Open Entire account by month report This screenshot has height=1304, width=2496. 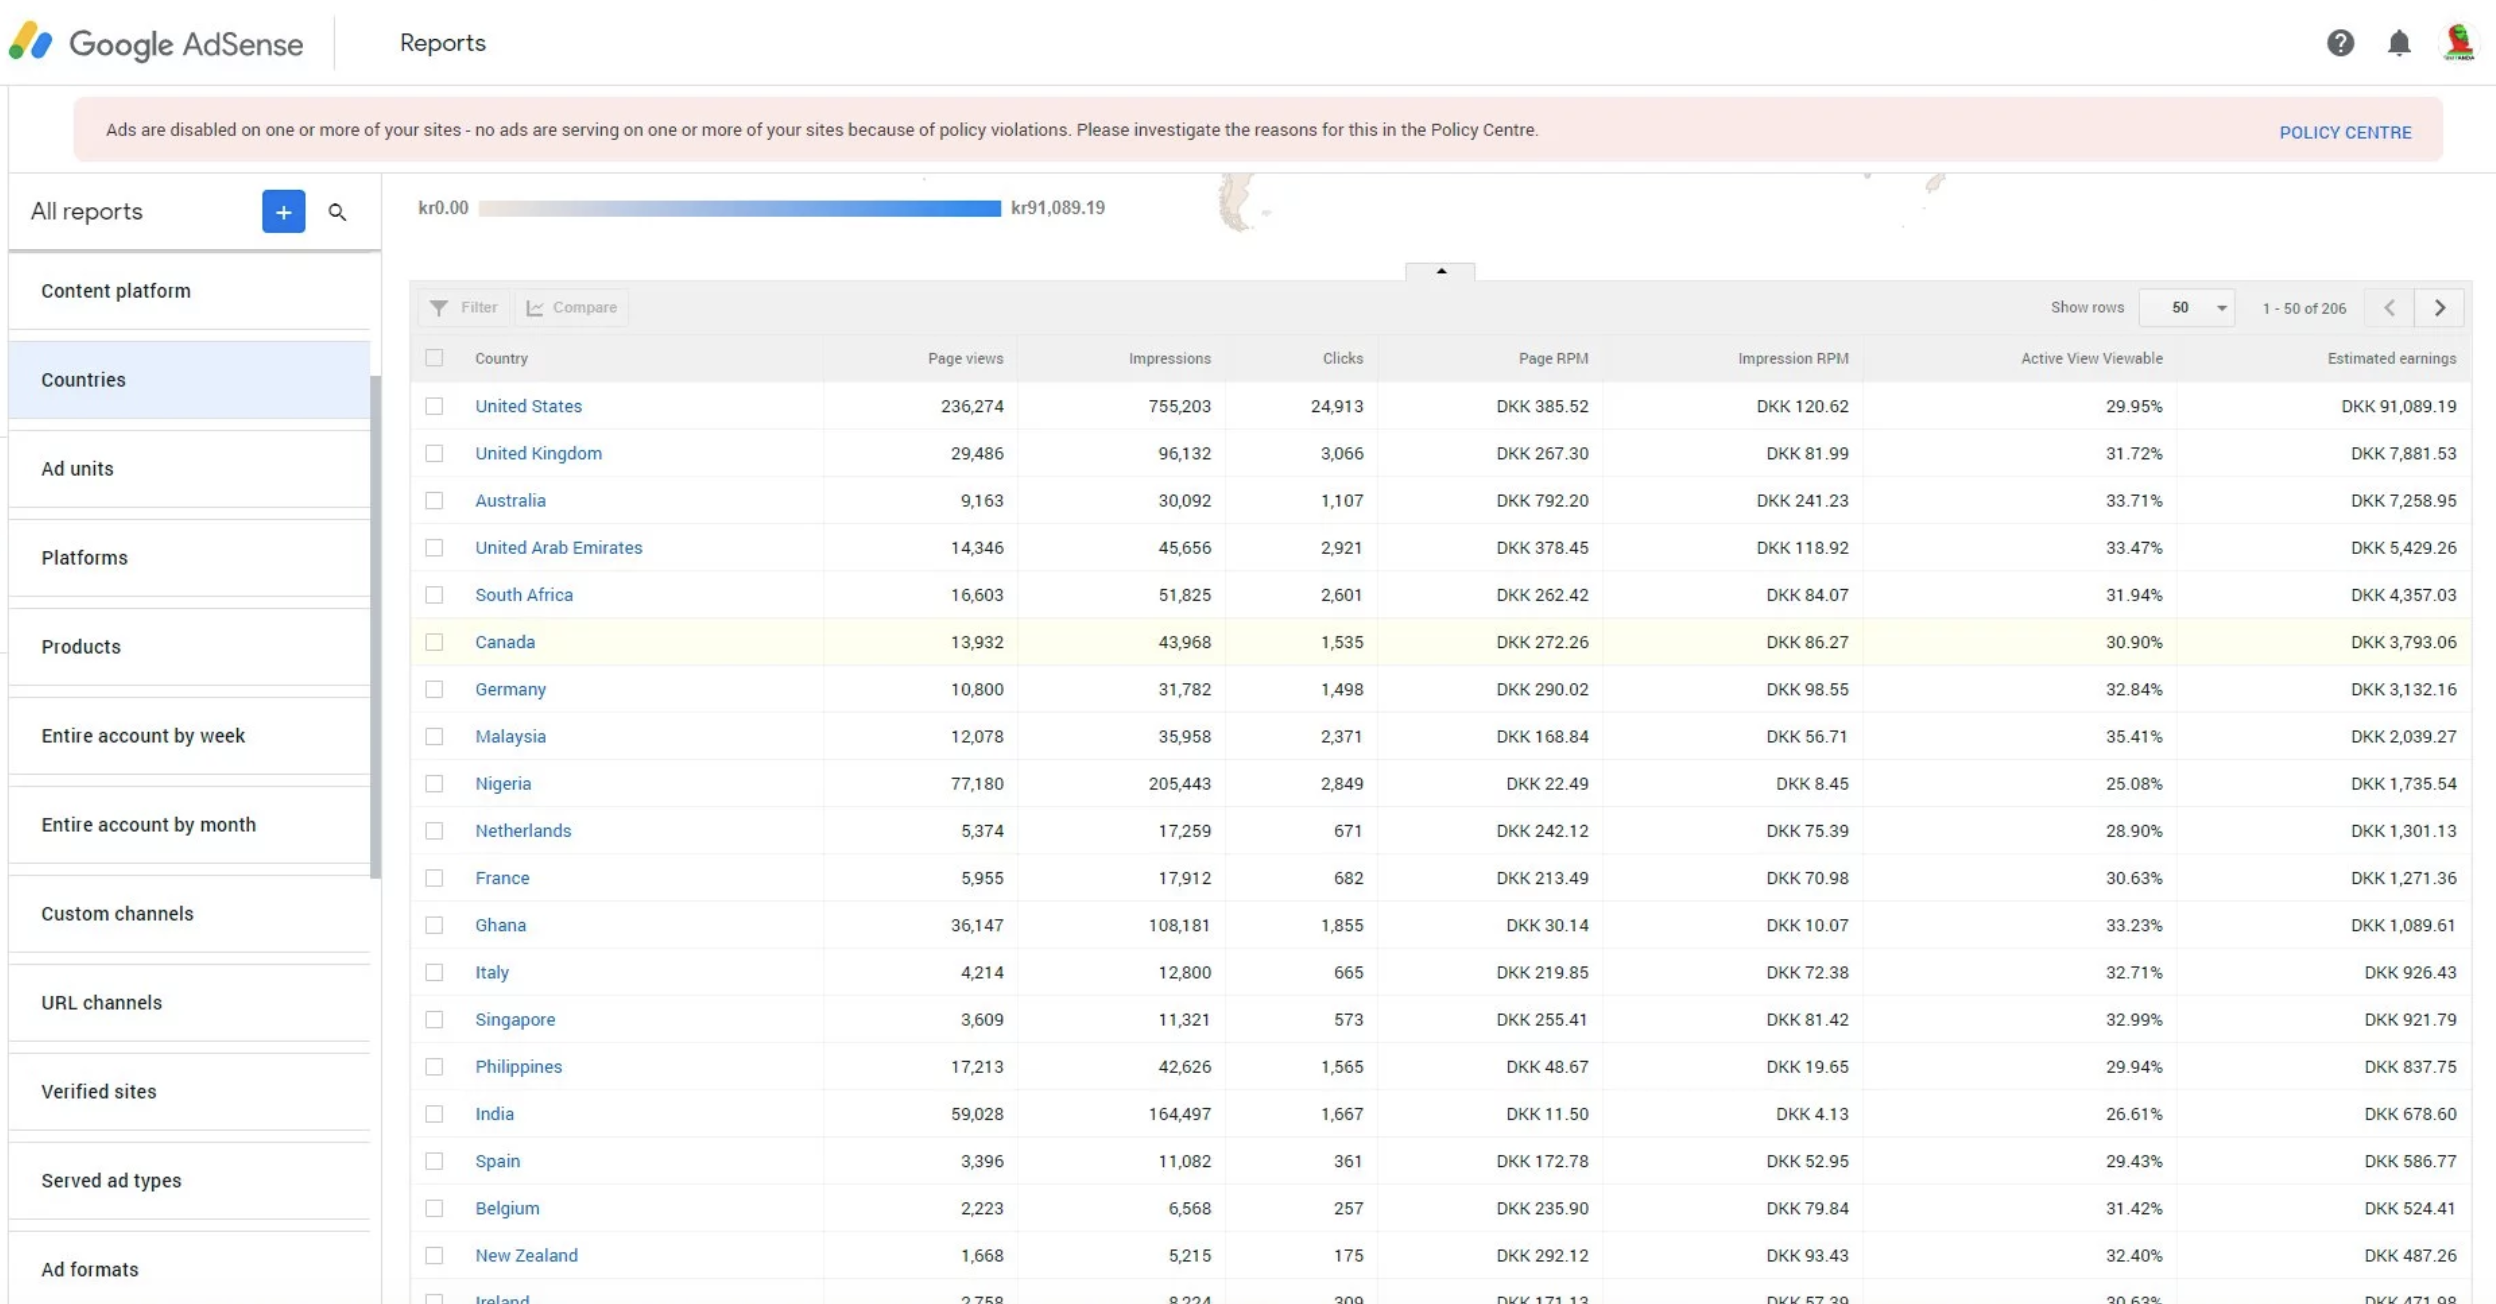(x=189, y=825)
